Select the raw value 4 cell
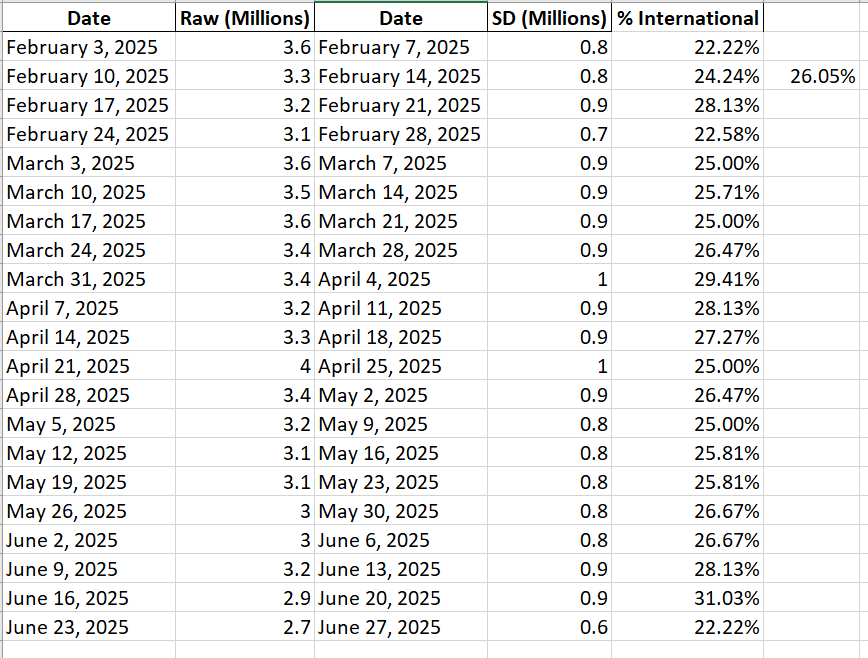Image resolution: width=868 pixels, height=658 pixels. [x=245, y=366]
